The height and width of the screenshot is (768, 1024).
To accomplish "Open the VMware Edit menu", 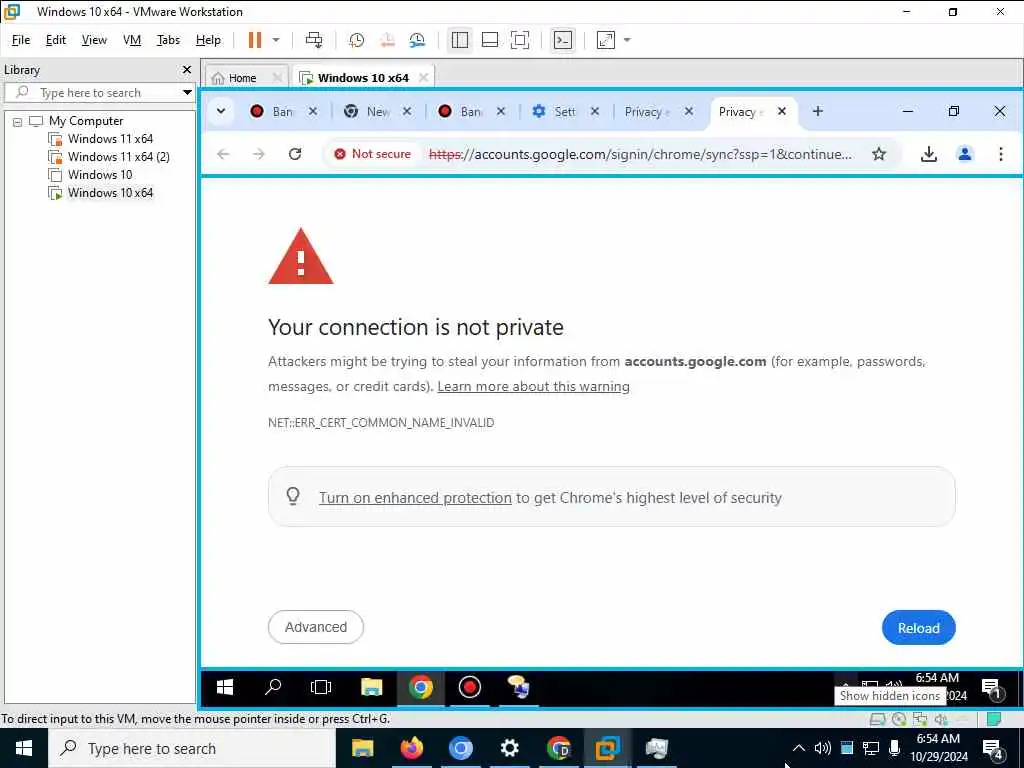I will click(x=56, y=40).
